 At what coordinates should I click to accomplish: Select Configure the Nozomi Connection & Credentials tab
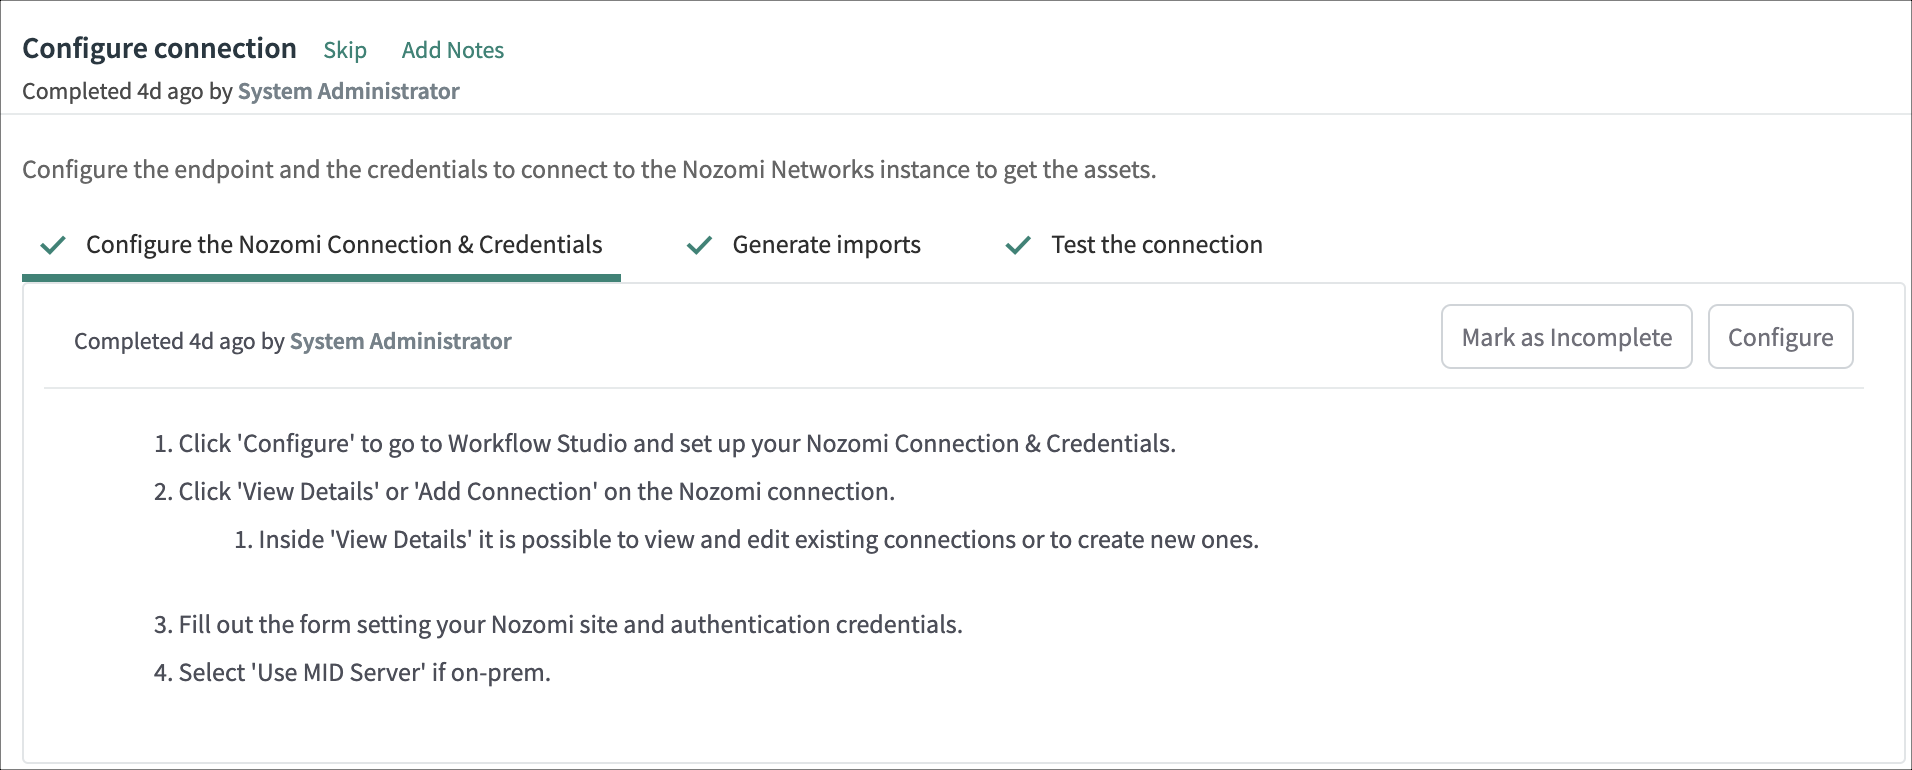(x=321, y=245)
